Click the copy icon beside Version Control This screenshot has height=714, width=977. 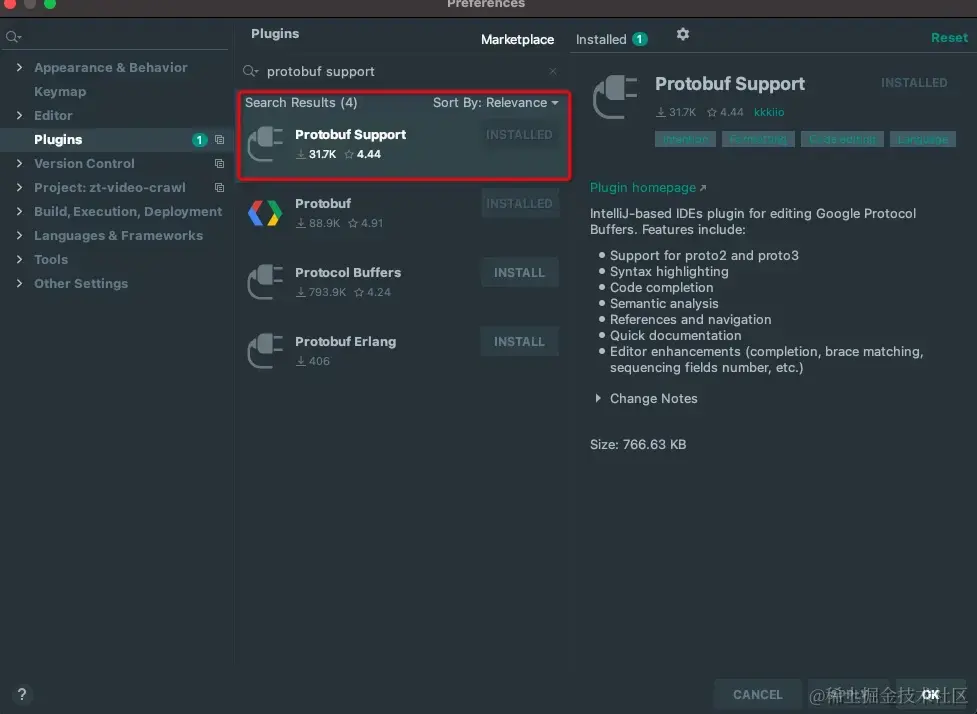coord(219,163)
